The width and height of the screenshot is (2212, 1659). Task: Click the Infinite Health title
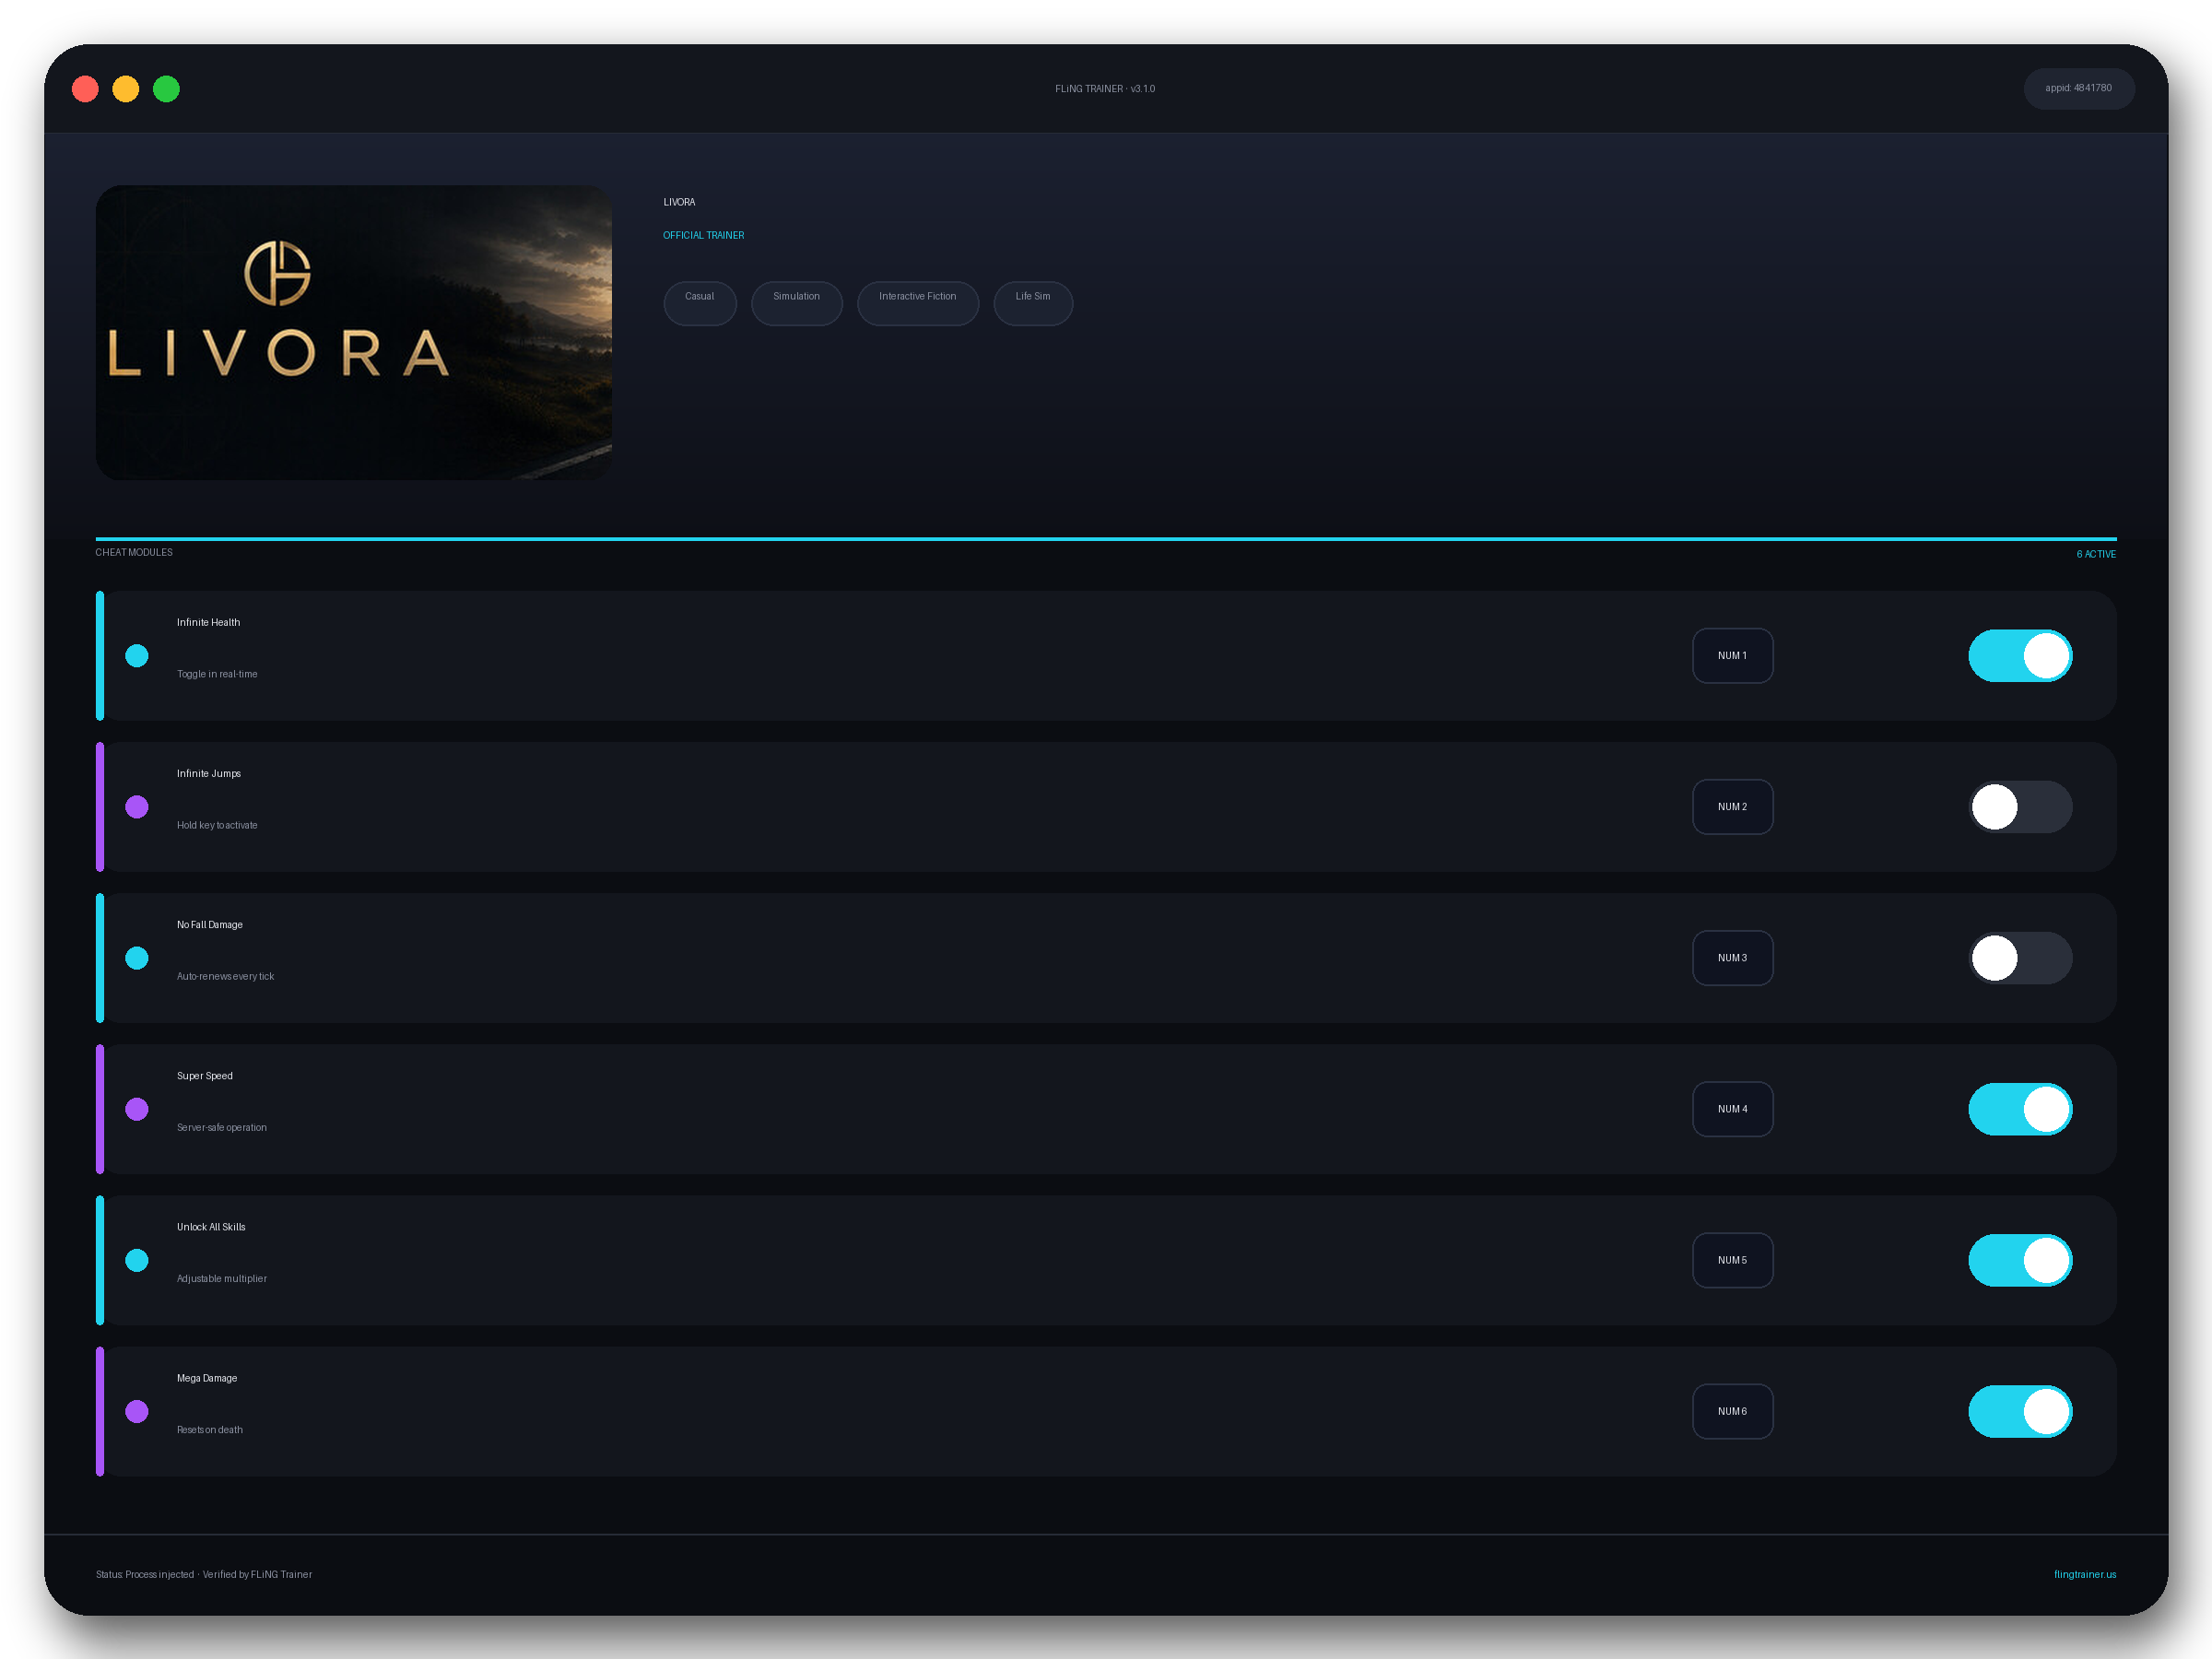208,622
